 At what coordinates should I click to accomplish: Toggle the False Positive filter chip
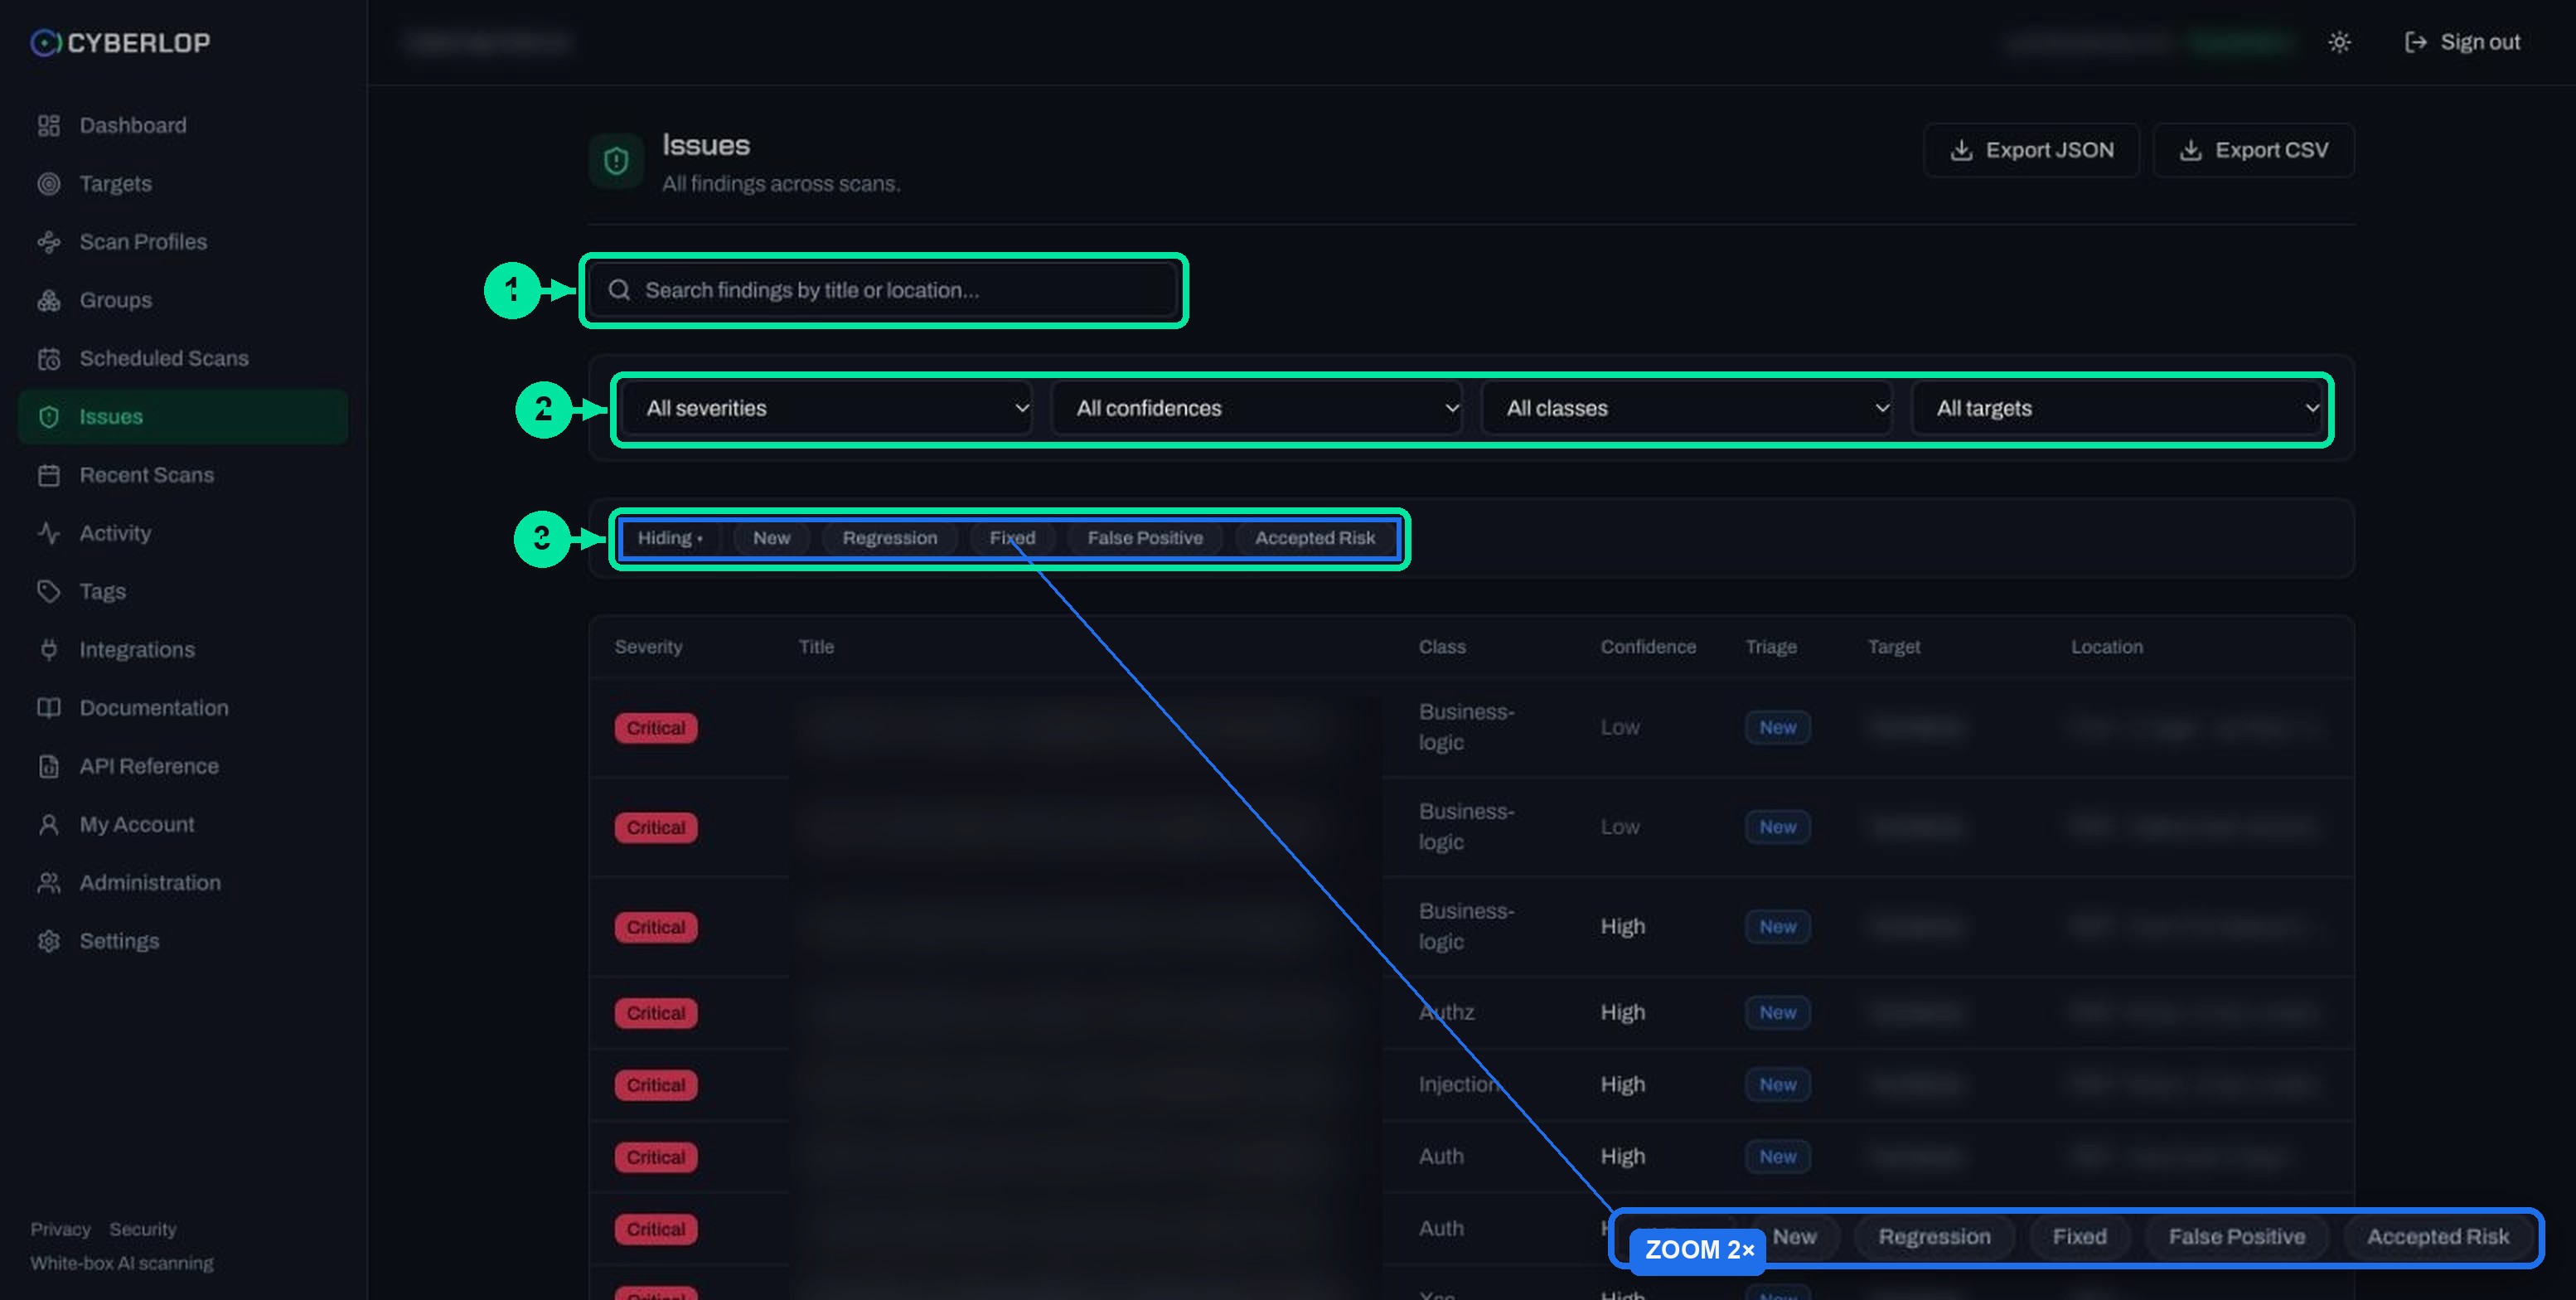point(1145,538)
